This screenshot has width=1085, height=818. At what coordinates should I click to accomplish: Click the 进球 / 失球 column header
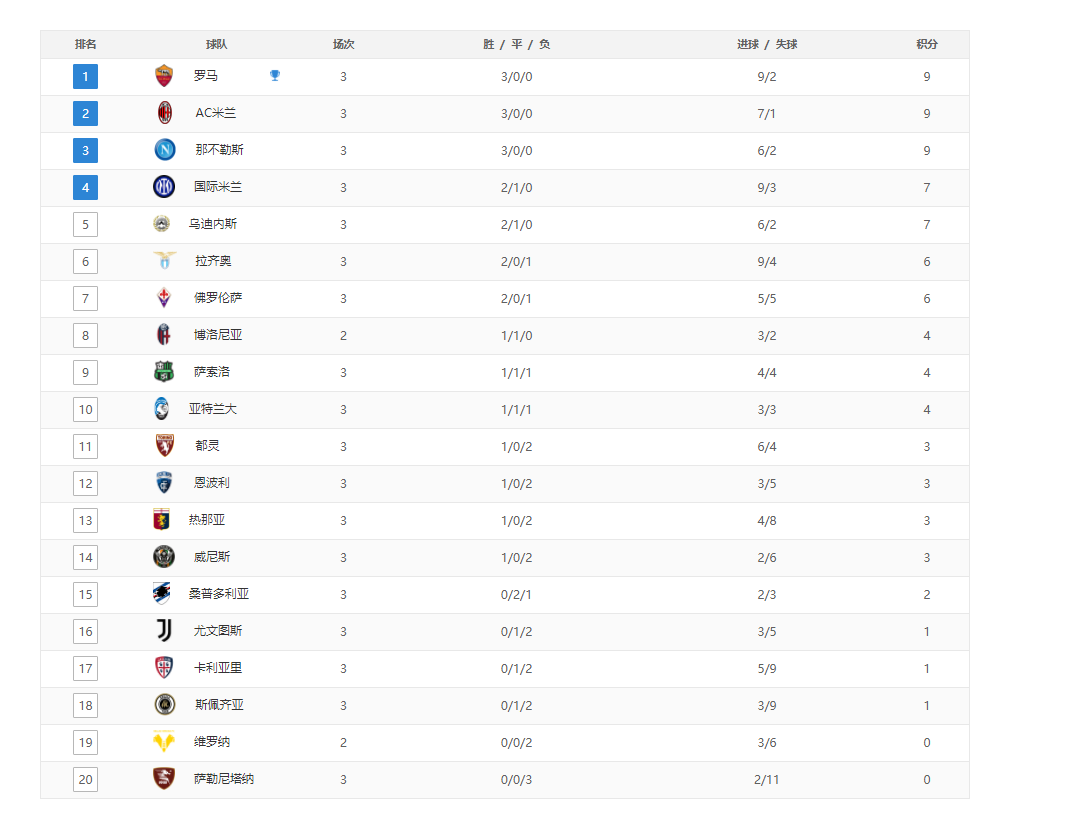click(767, 44)
